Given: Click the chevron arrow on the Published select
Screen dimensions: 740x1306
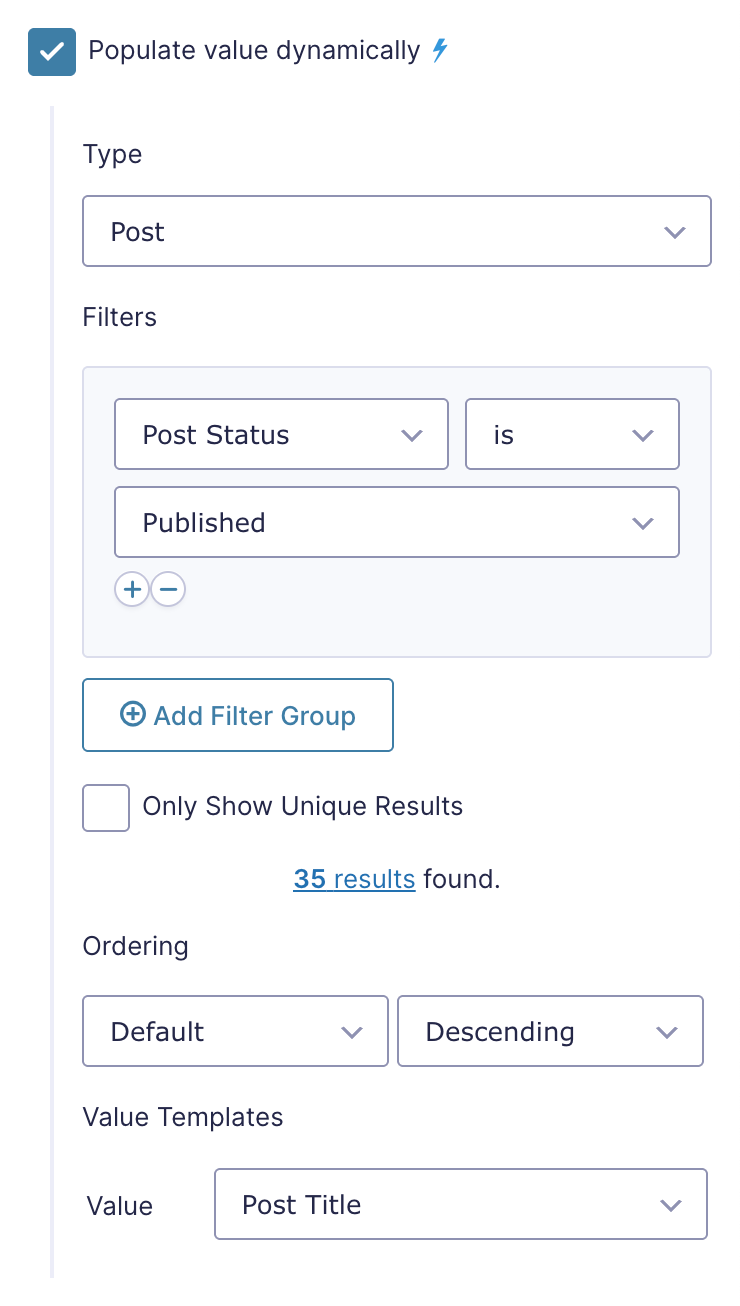Looking at the screenshot, I should [643, 523].
